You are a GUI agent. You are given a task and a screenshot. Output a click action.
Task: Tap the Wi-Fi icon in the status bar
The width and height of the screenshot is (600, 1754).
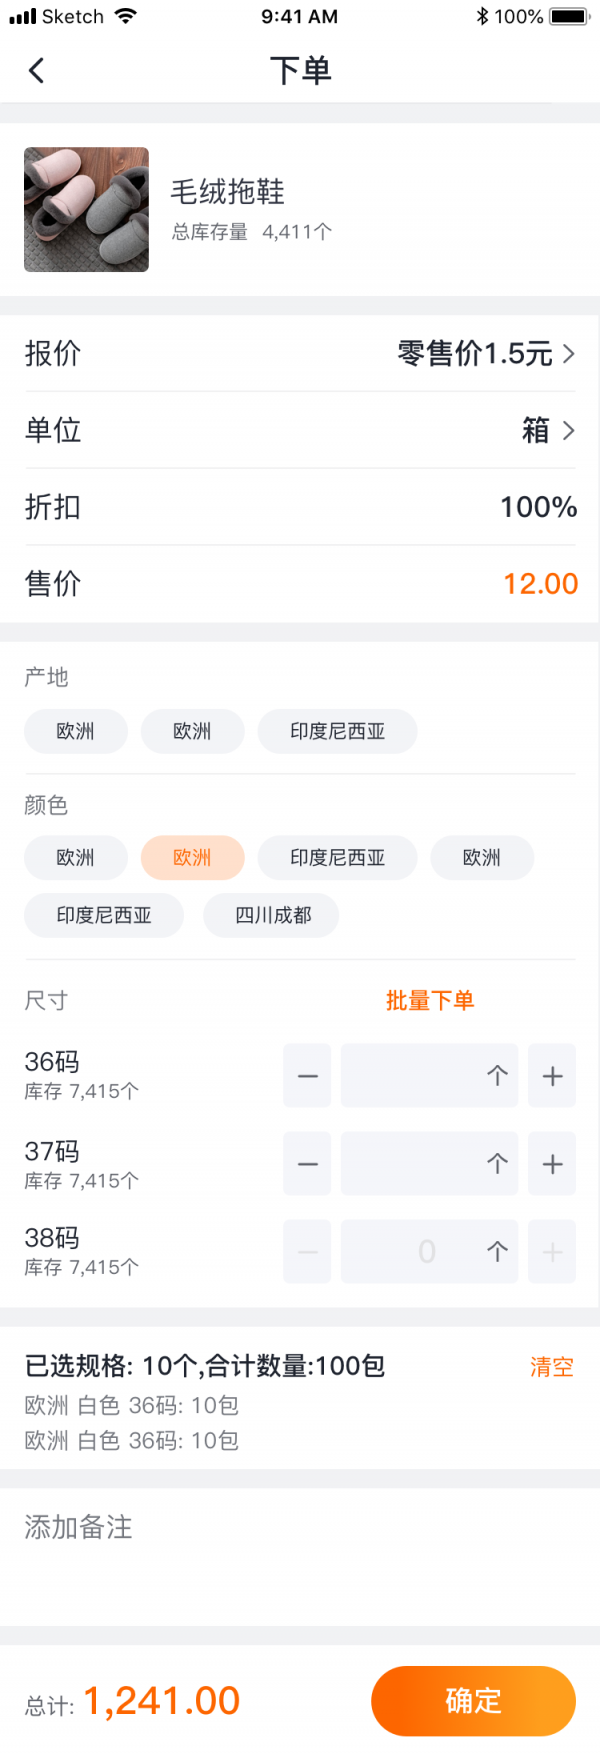tap(128, 15)
